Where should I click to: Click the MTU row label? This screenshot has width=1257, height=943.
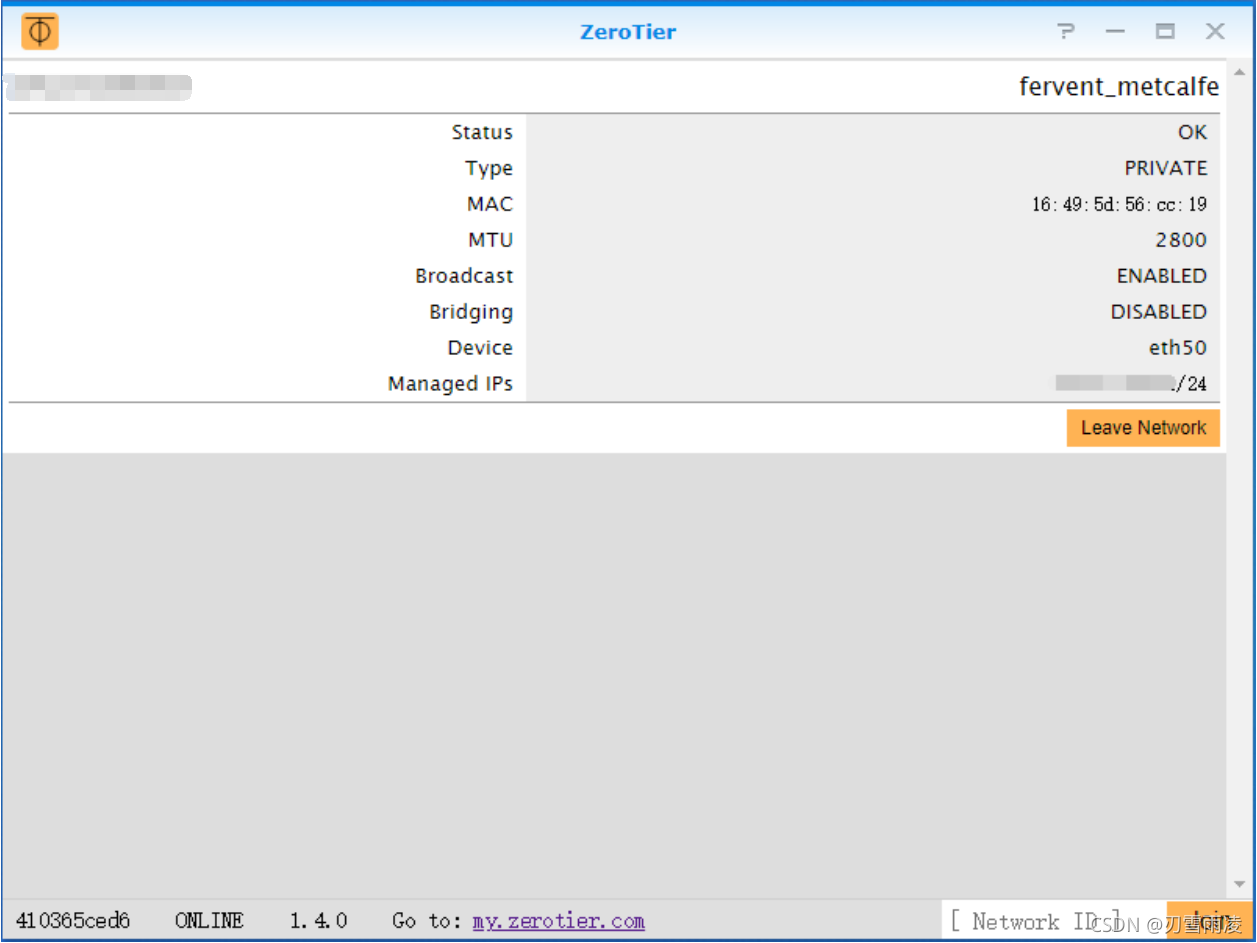click(x=490, y=240)
